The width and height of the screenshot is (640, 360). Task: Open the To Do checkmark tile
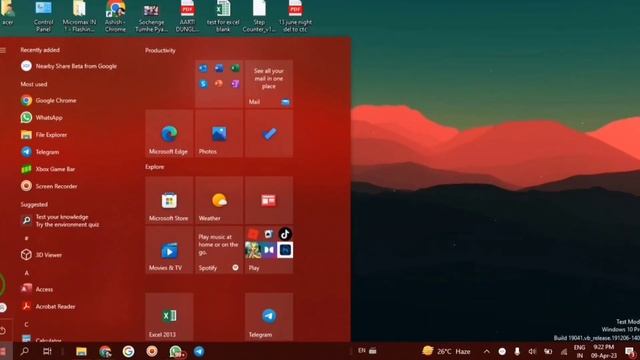pyautogui.click(x=269, y=133)
